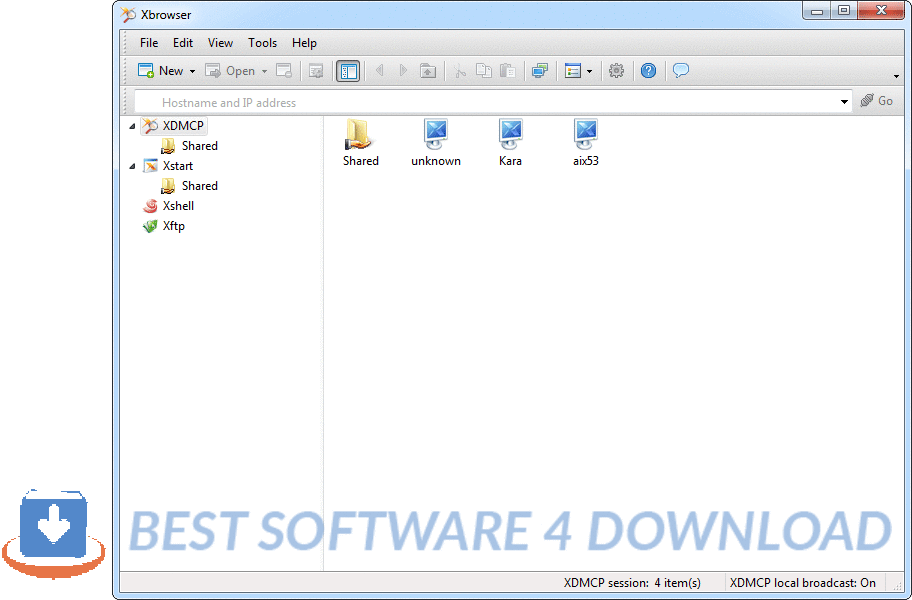Click the Xstart tree icon
The height and width of the screenshot is (600, 912).
click(150, 166)
